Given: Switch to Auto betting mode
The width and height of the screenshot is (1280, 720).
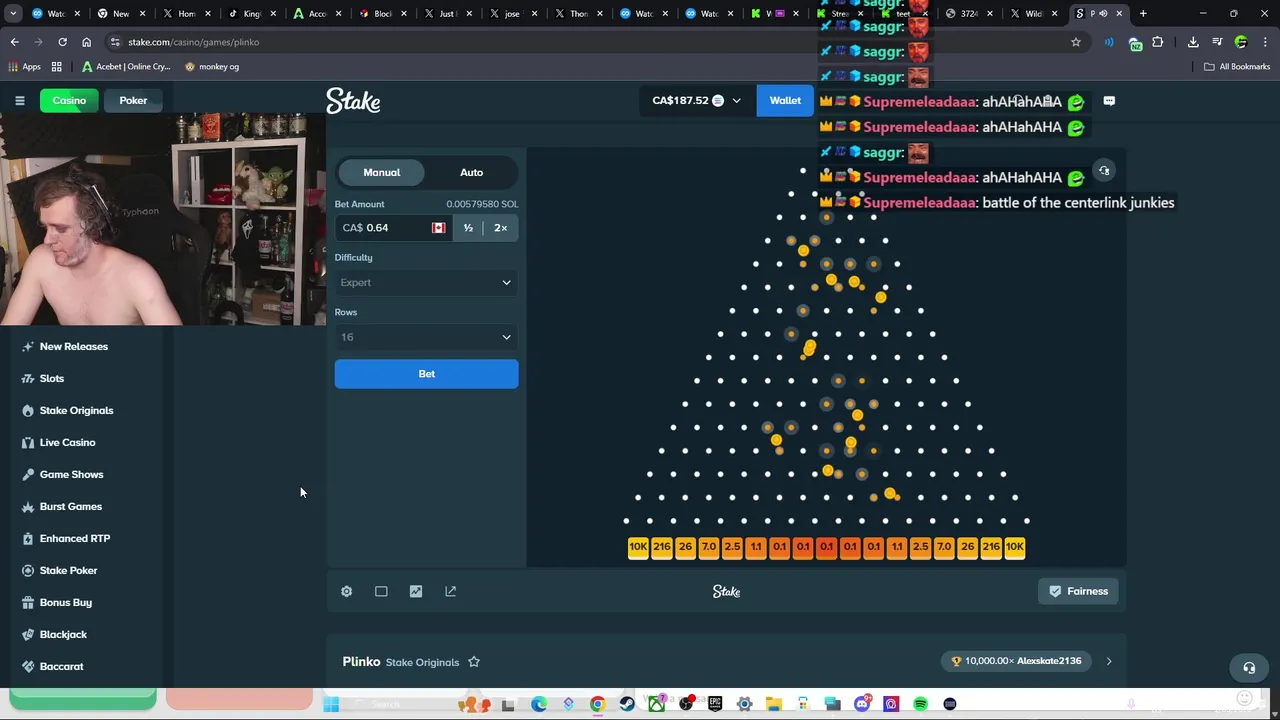Looking at the screenshot, I should point(471,172).
